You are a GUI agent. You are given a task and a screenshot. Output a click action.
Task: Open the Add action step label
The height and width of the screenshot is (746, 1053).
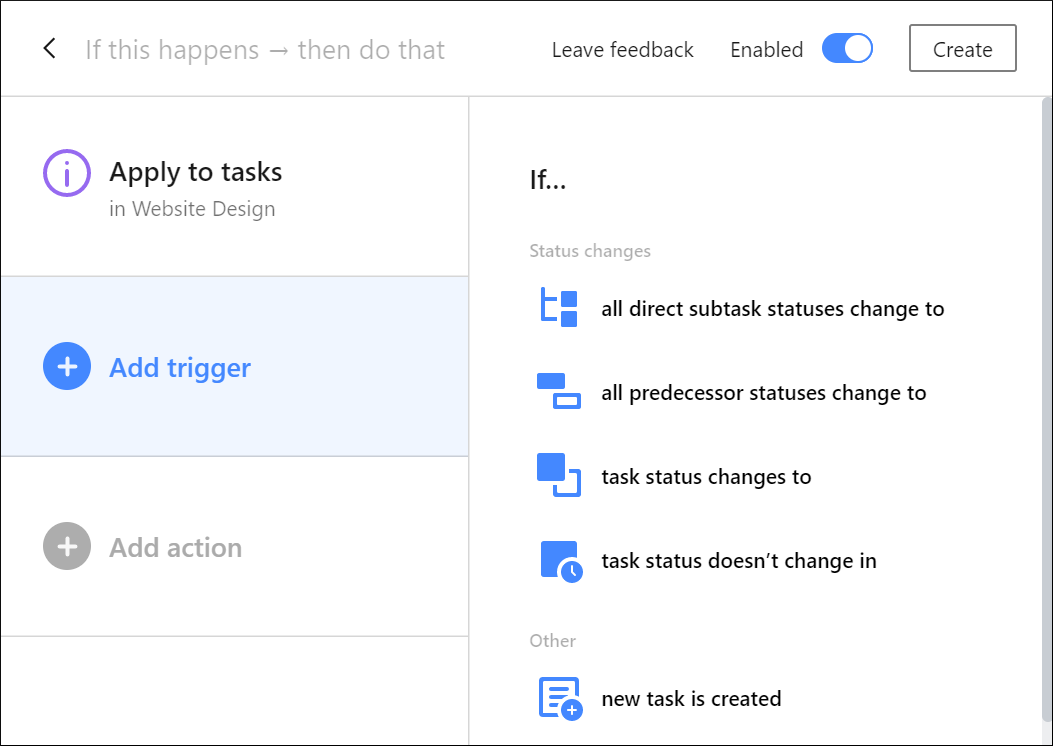176,548
